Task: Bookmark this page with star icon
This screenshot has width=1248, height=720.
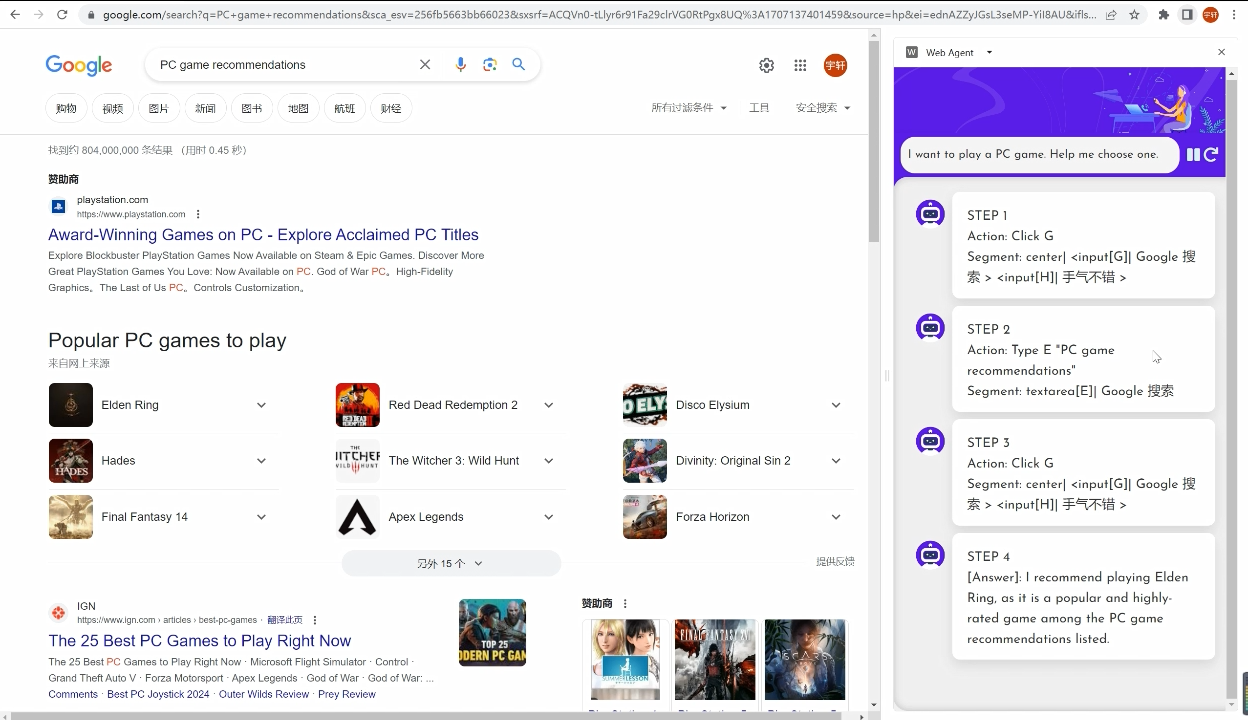Action: [x=1134, y=15]
